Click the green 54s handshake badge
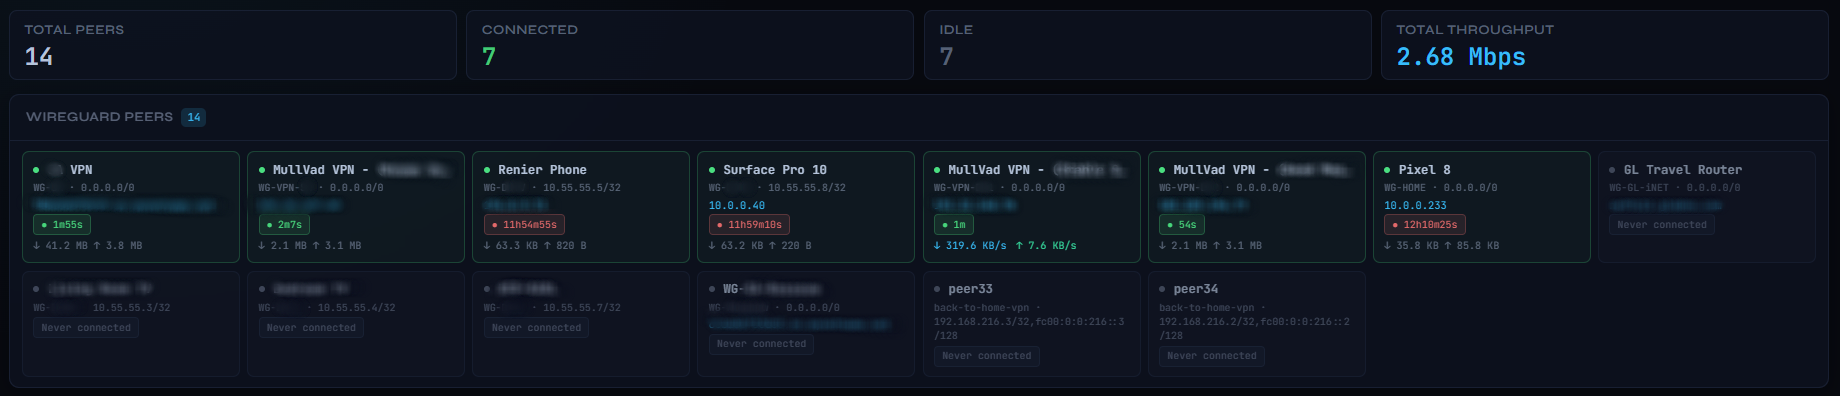The width and height of the screenshot is (1840, 396). coord(1182,225)
